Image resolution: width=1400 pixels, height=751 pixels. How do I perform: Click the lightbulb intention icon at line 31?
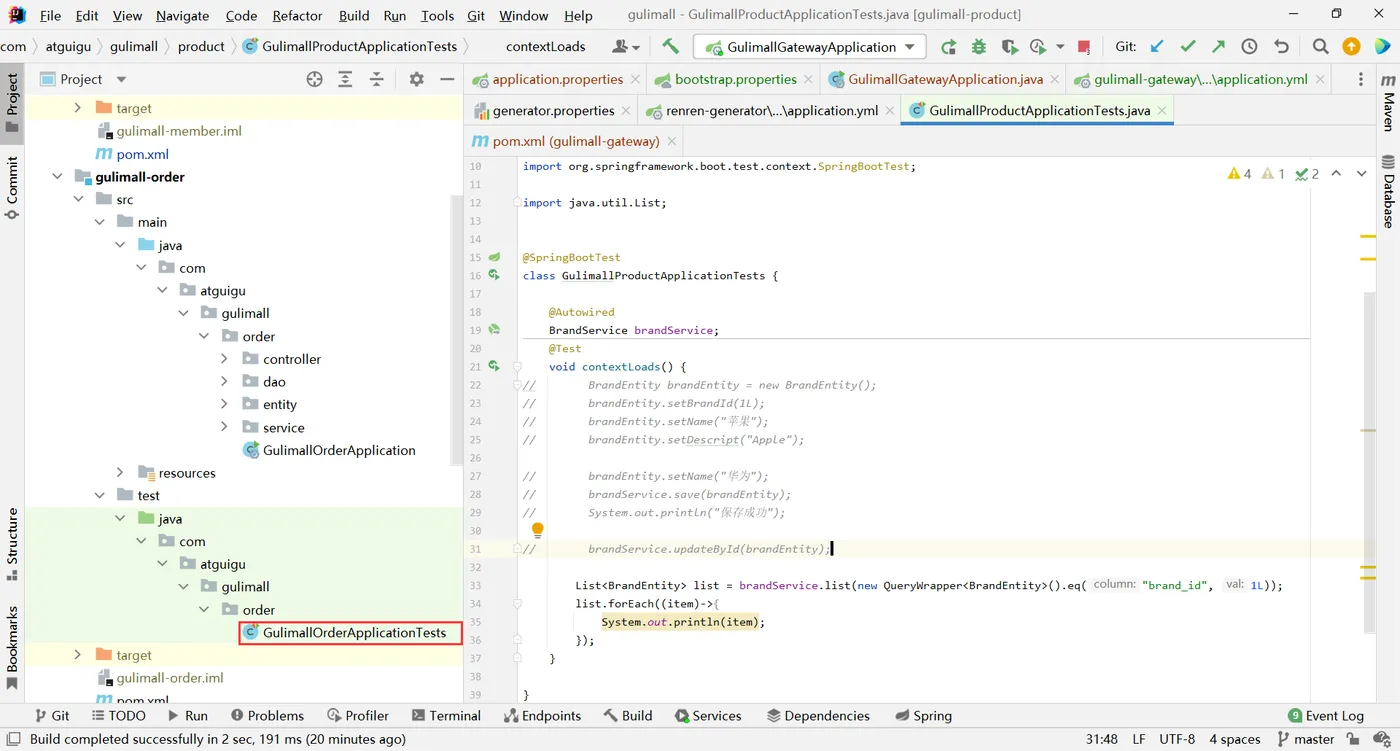(x=537, y=529)
